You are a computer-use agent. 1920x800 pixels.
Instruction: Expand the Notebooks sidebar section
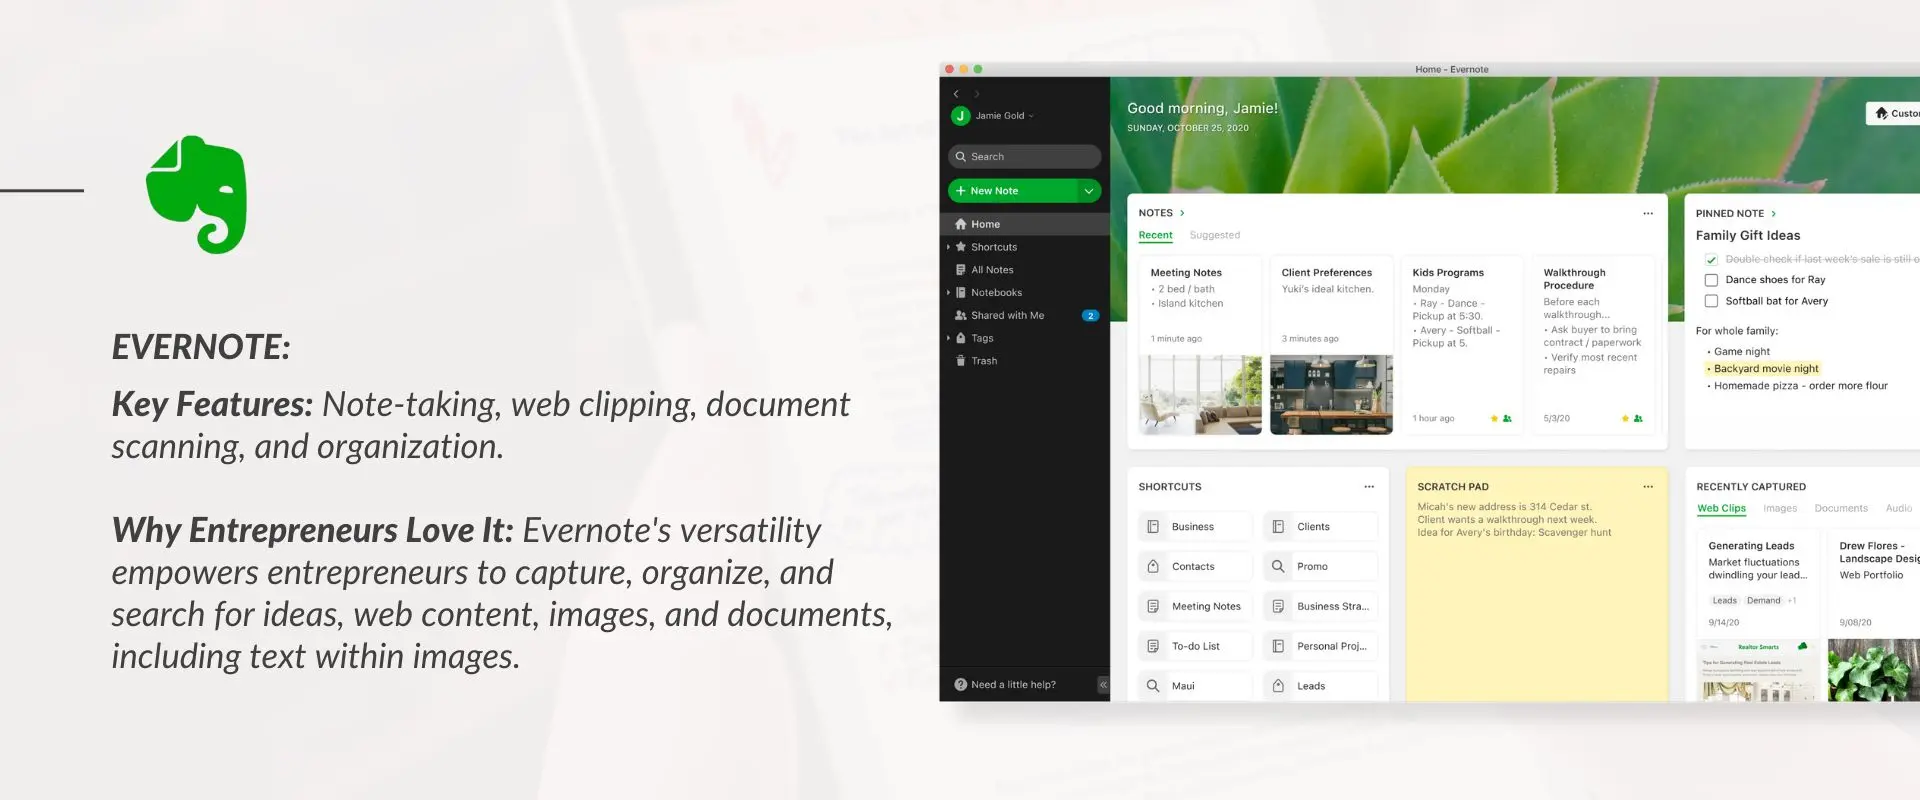coord(948,293)
